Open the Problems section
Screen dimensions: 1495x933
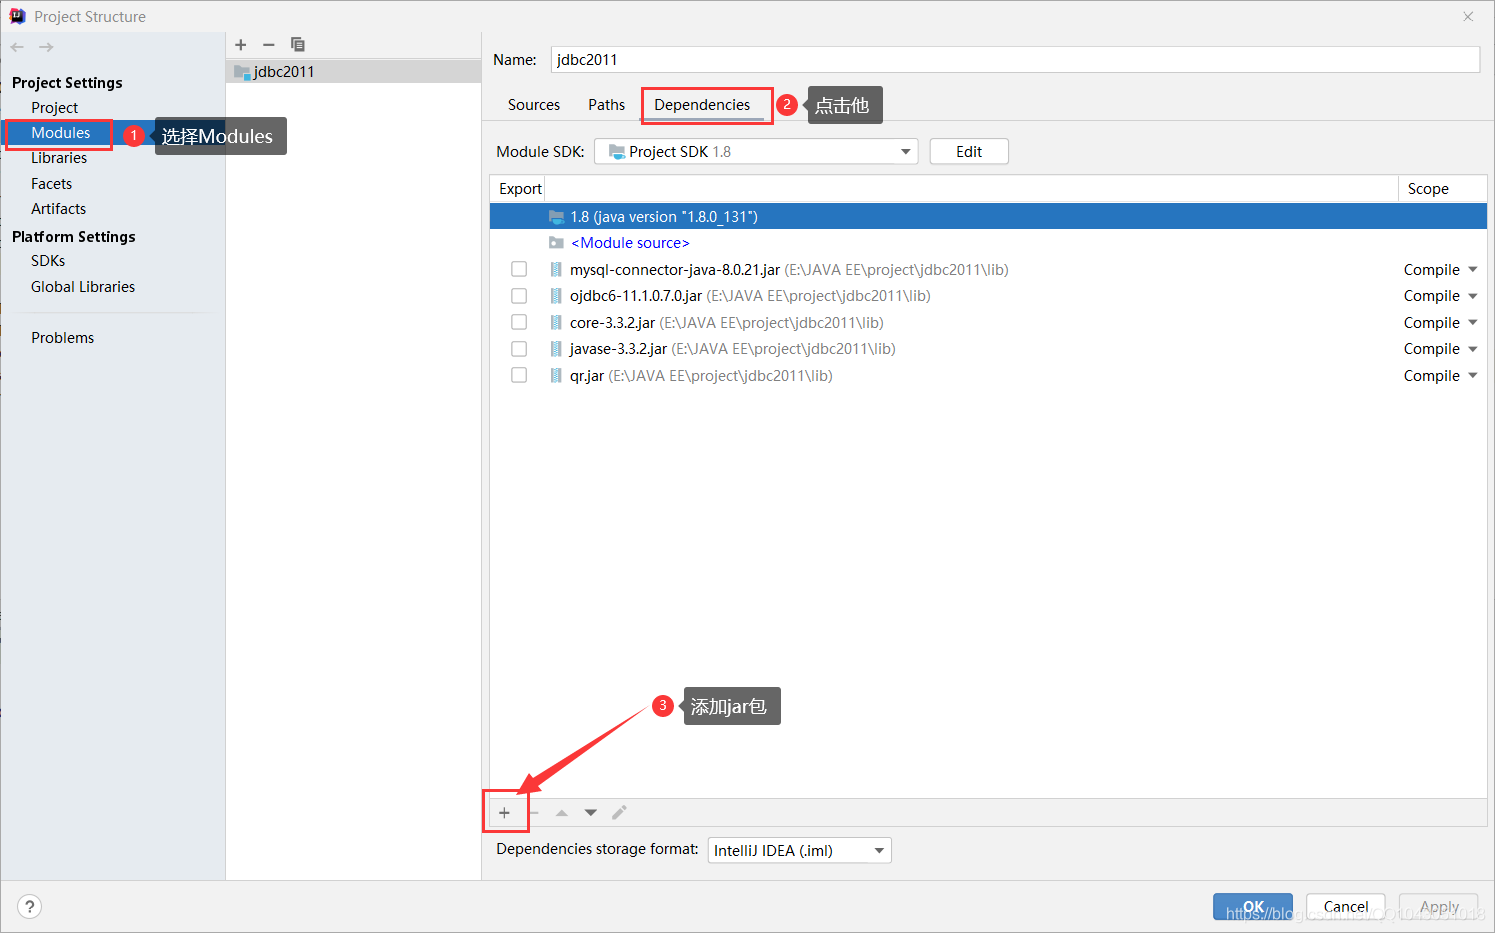coord(62,338)
